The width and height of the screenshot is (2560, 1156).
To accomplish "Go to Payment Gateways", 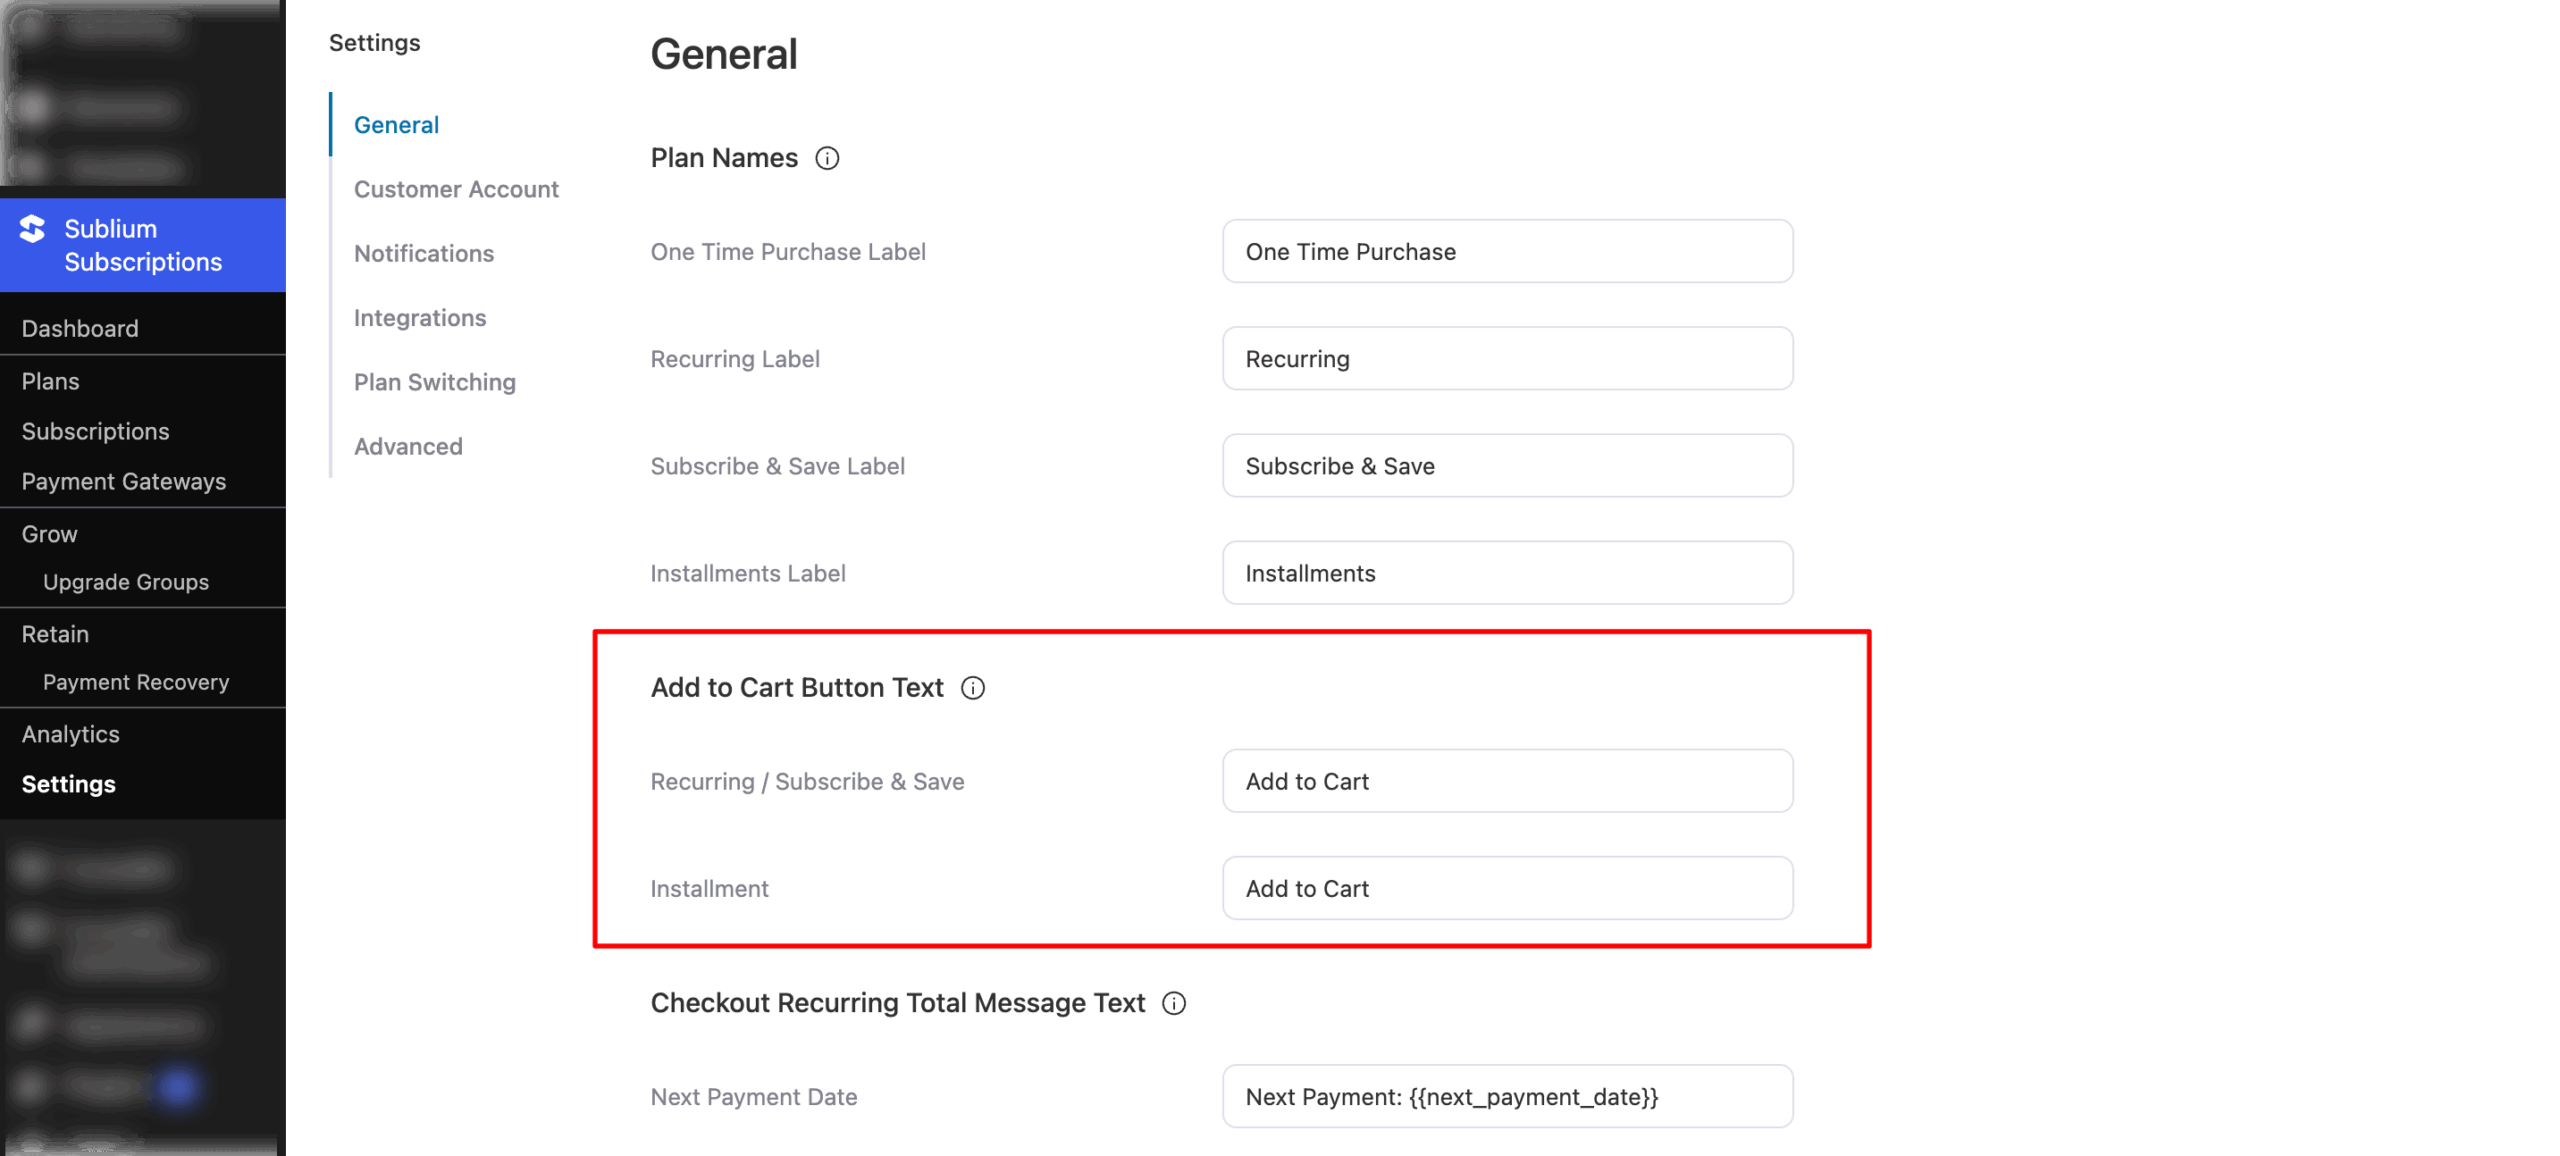I will pyautogui.click(x=123, y=481).
